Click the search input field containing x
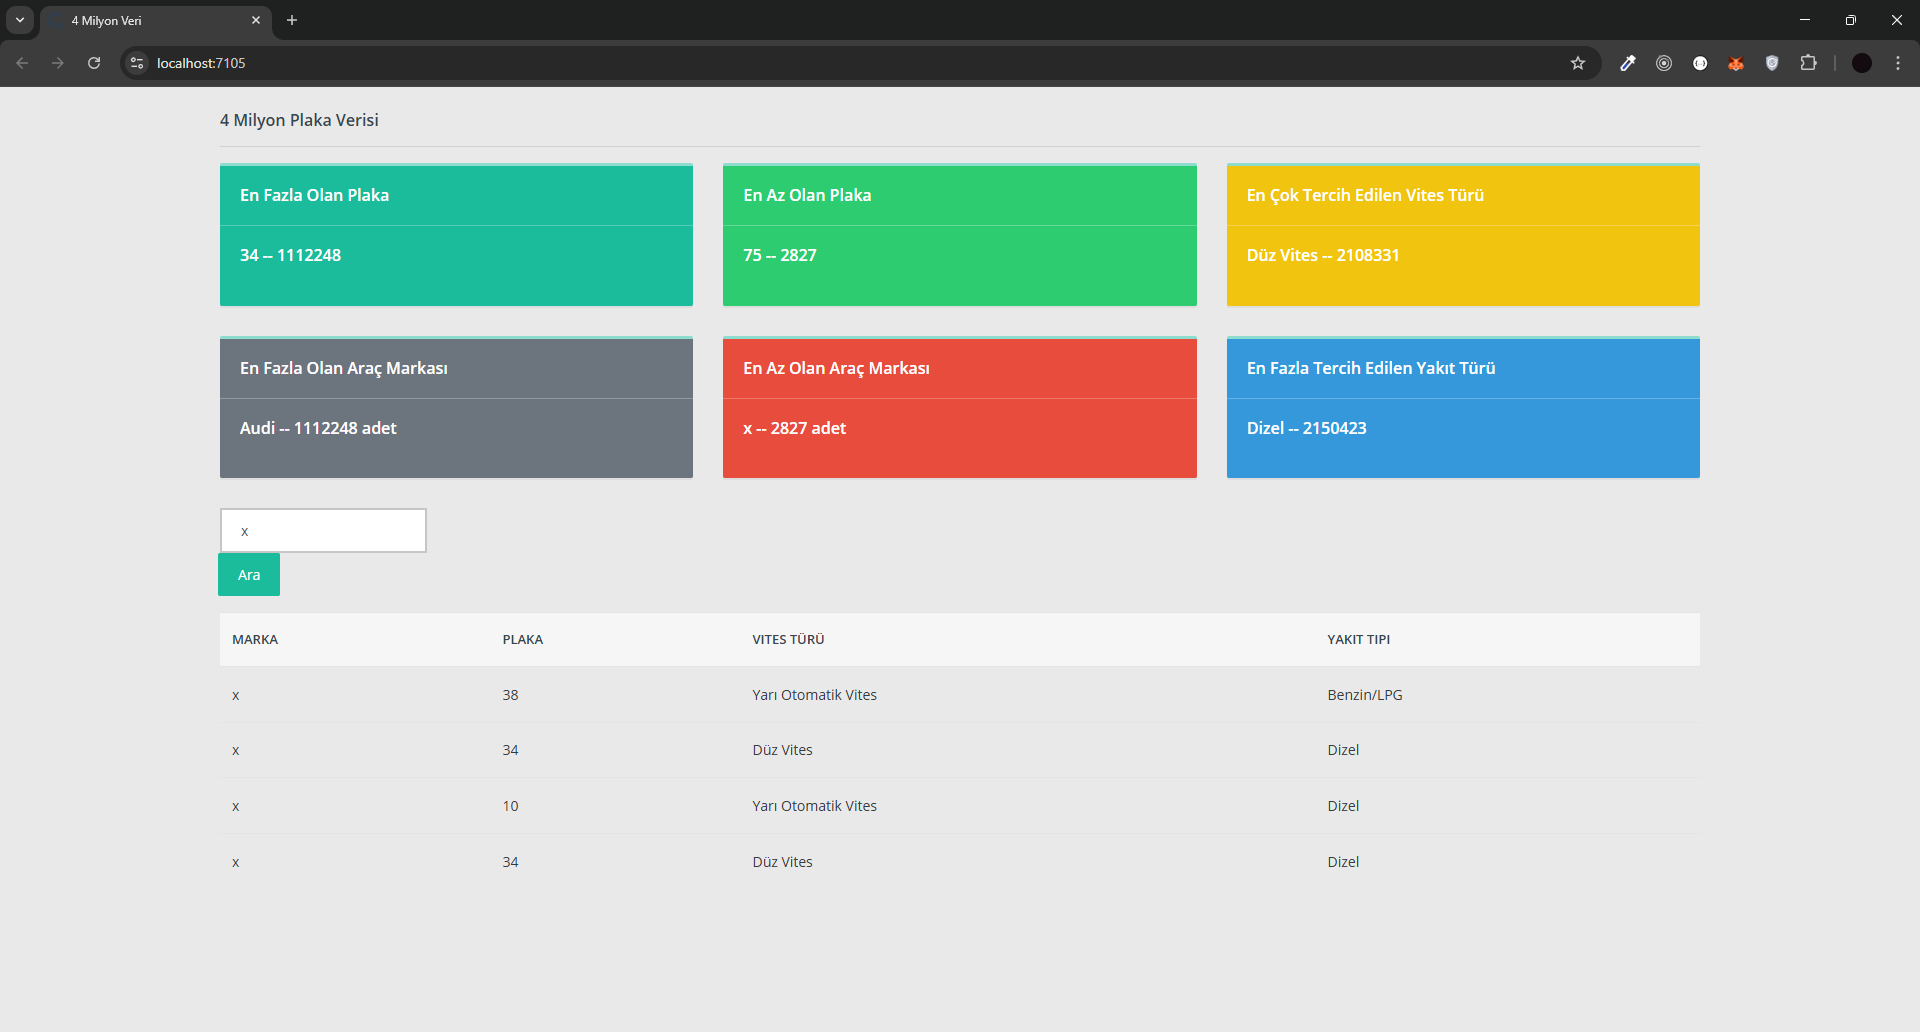 (x=323, y=531)
